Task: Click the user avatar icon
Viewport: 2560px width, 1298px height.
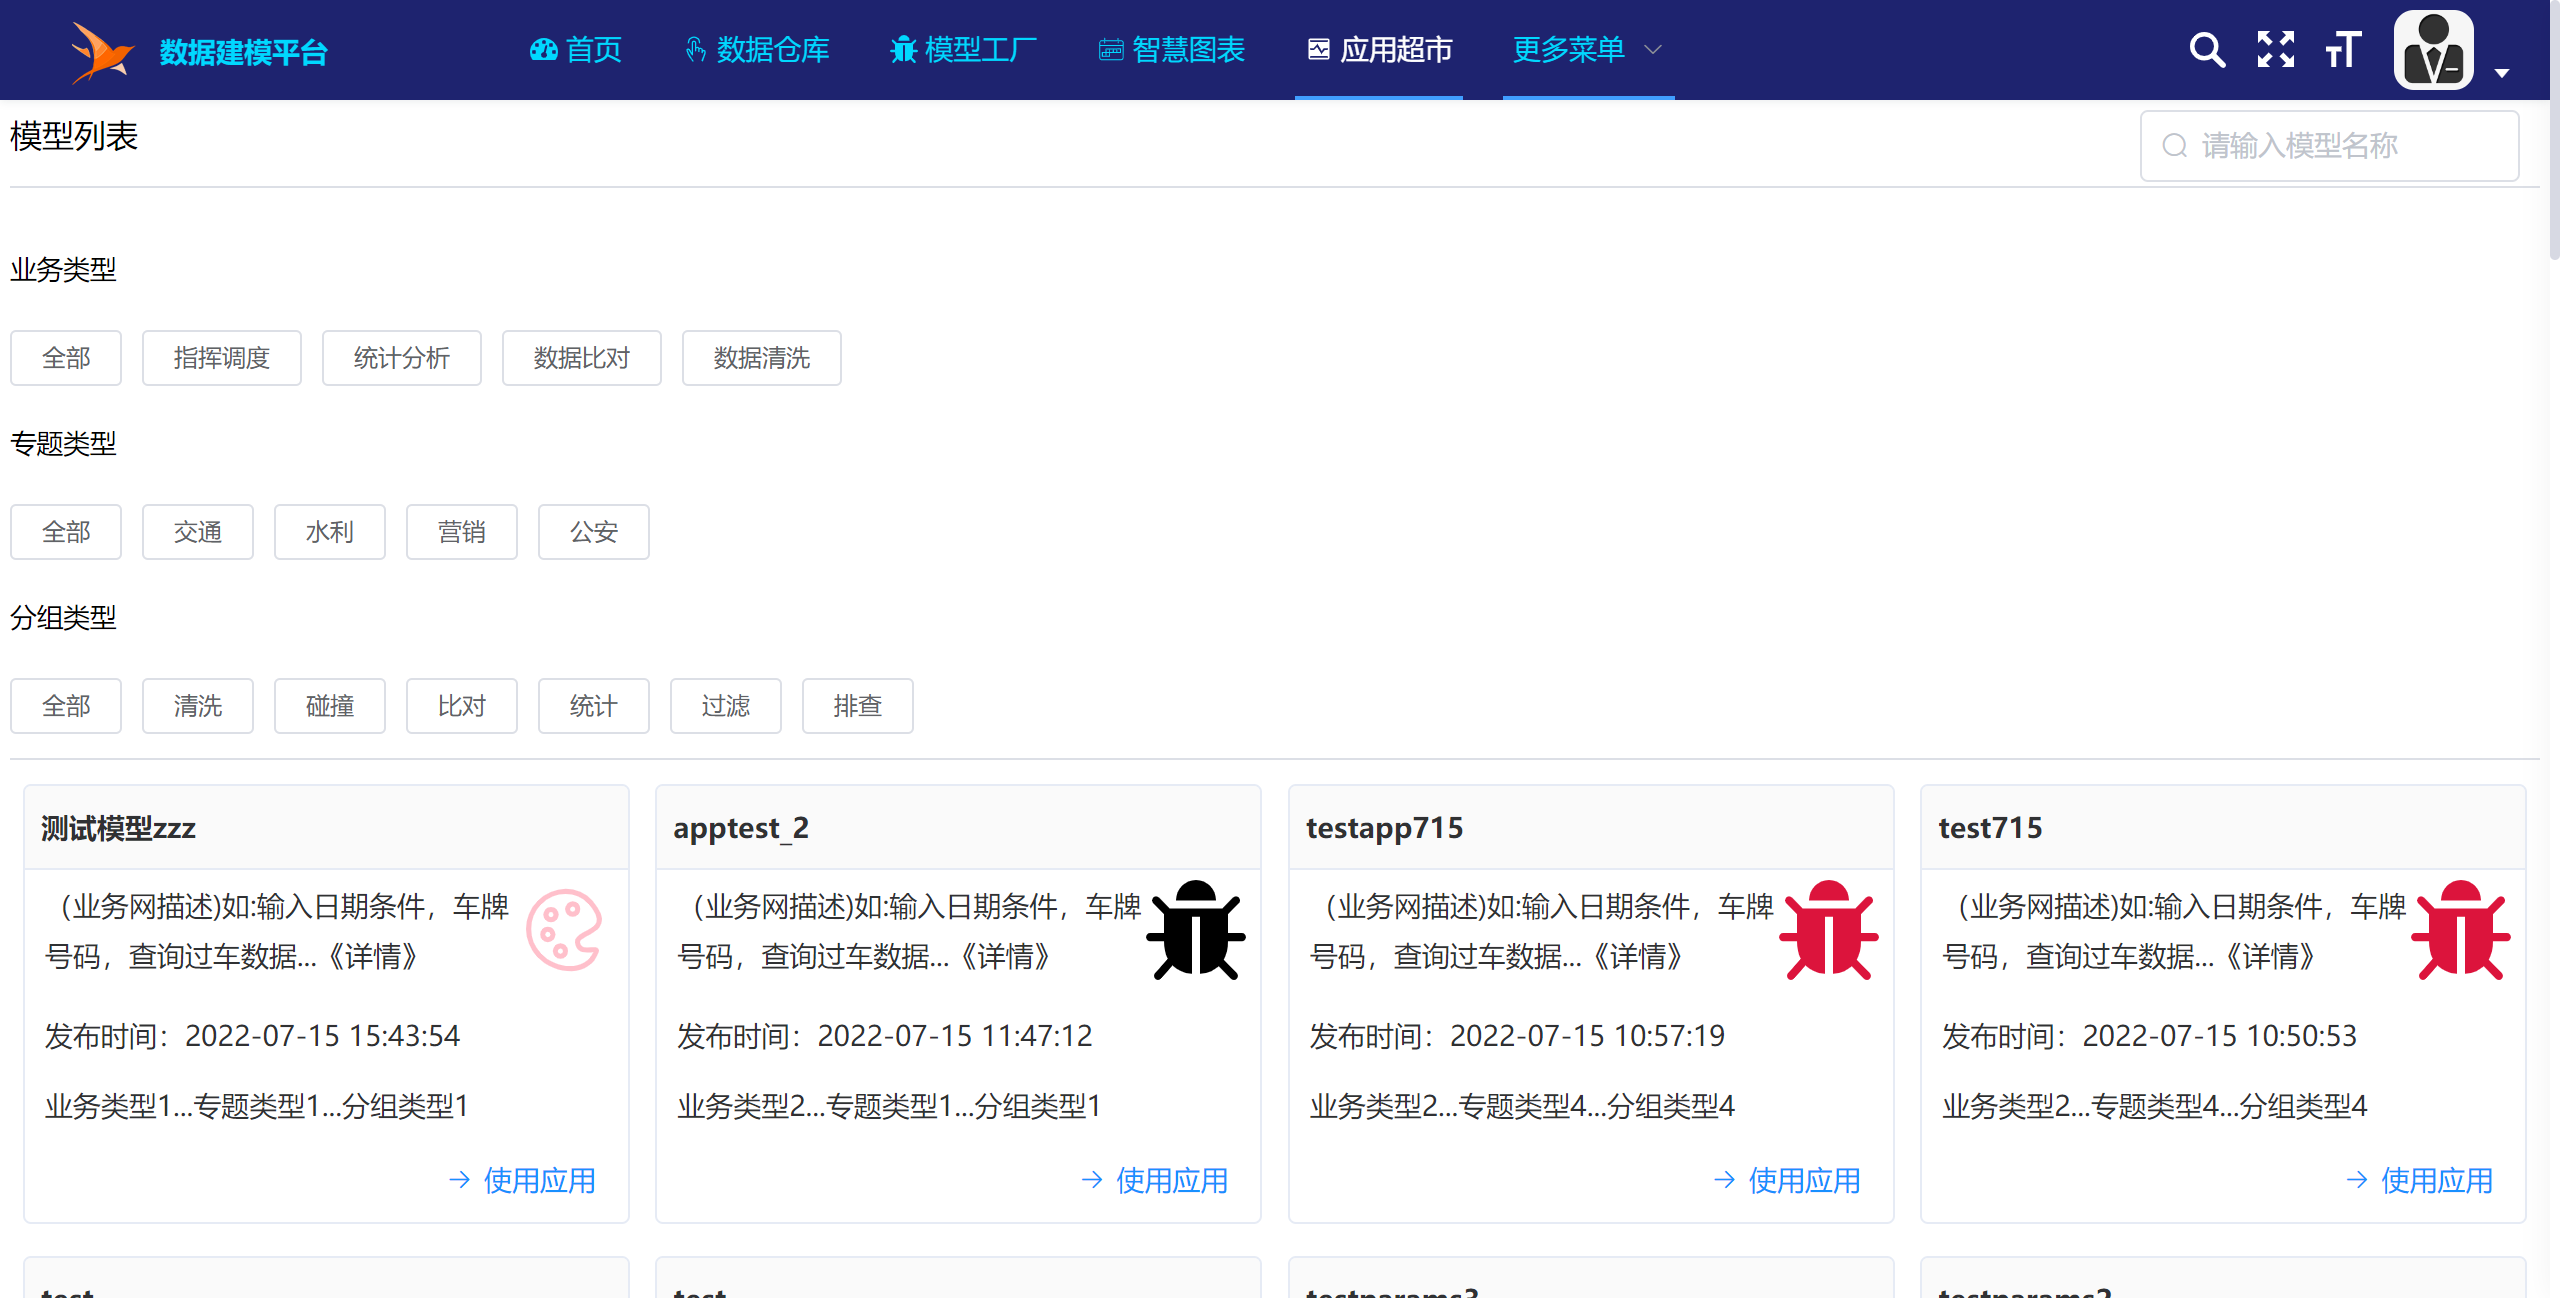Action: click(x=2433, y=50)
